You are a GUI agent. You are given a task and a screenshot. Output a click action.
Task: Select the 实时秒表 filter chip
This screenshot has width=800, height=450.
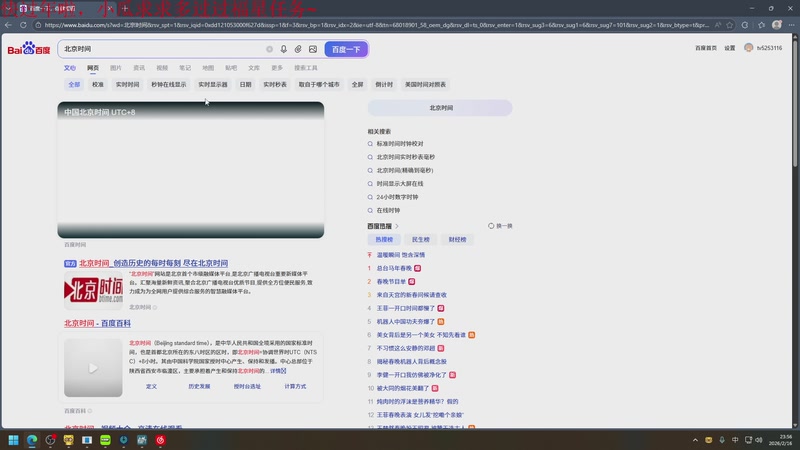point(275,85)
